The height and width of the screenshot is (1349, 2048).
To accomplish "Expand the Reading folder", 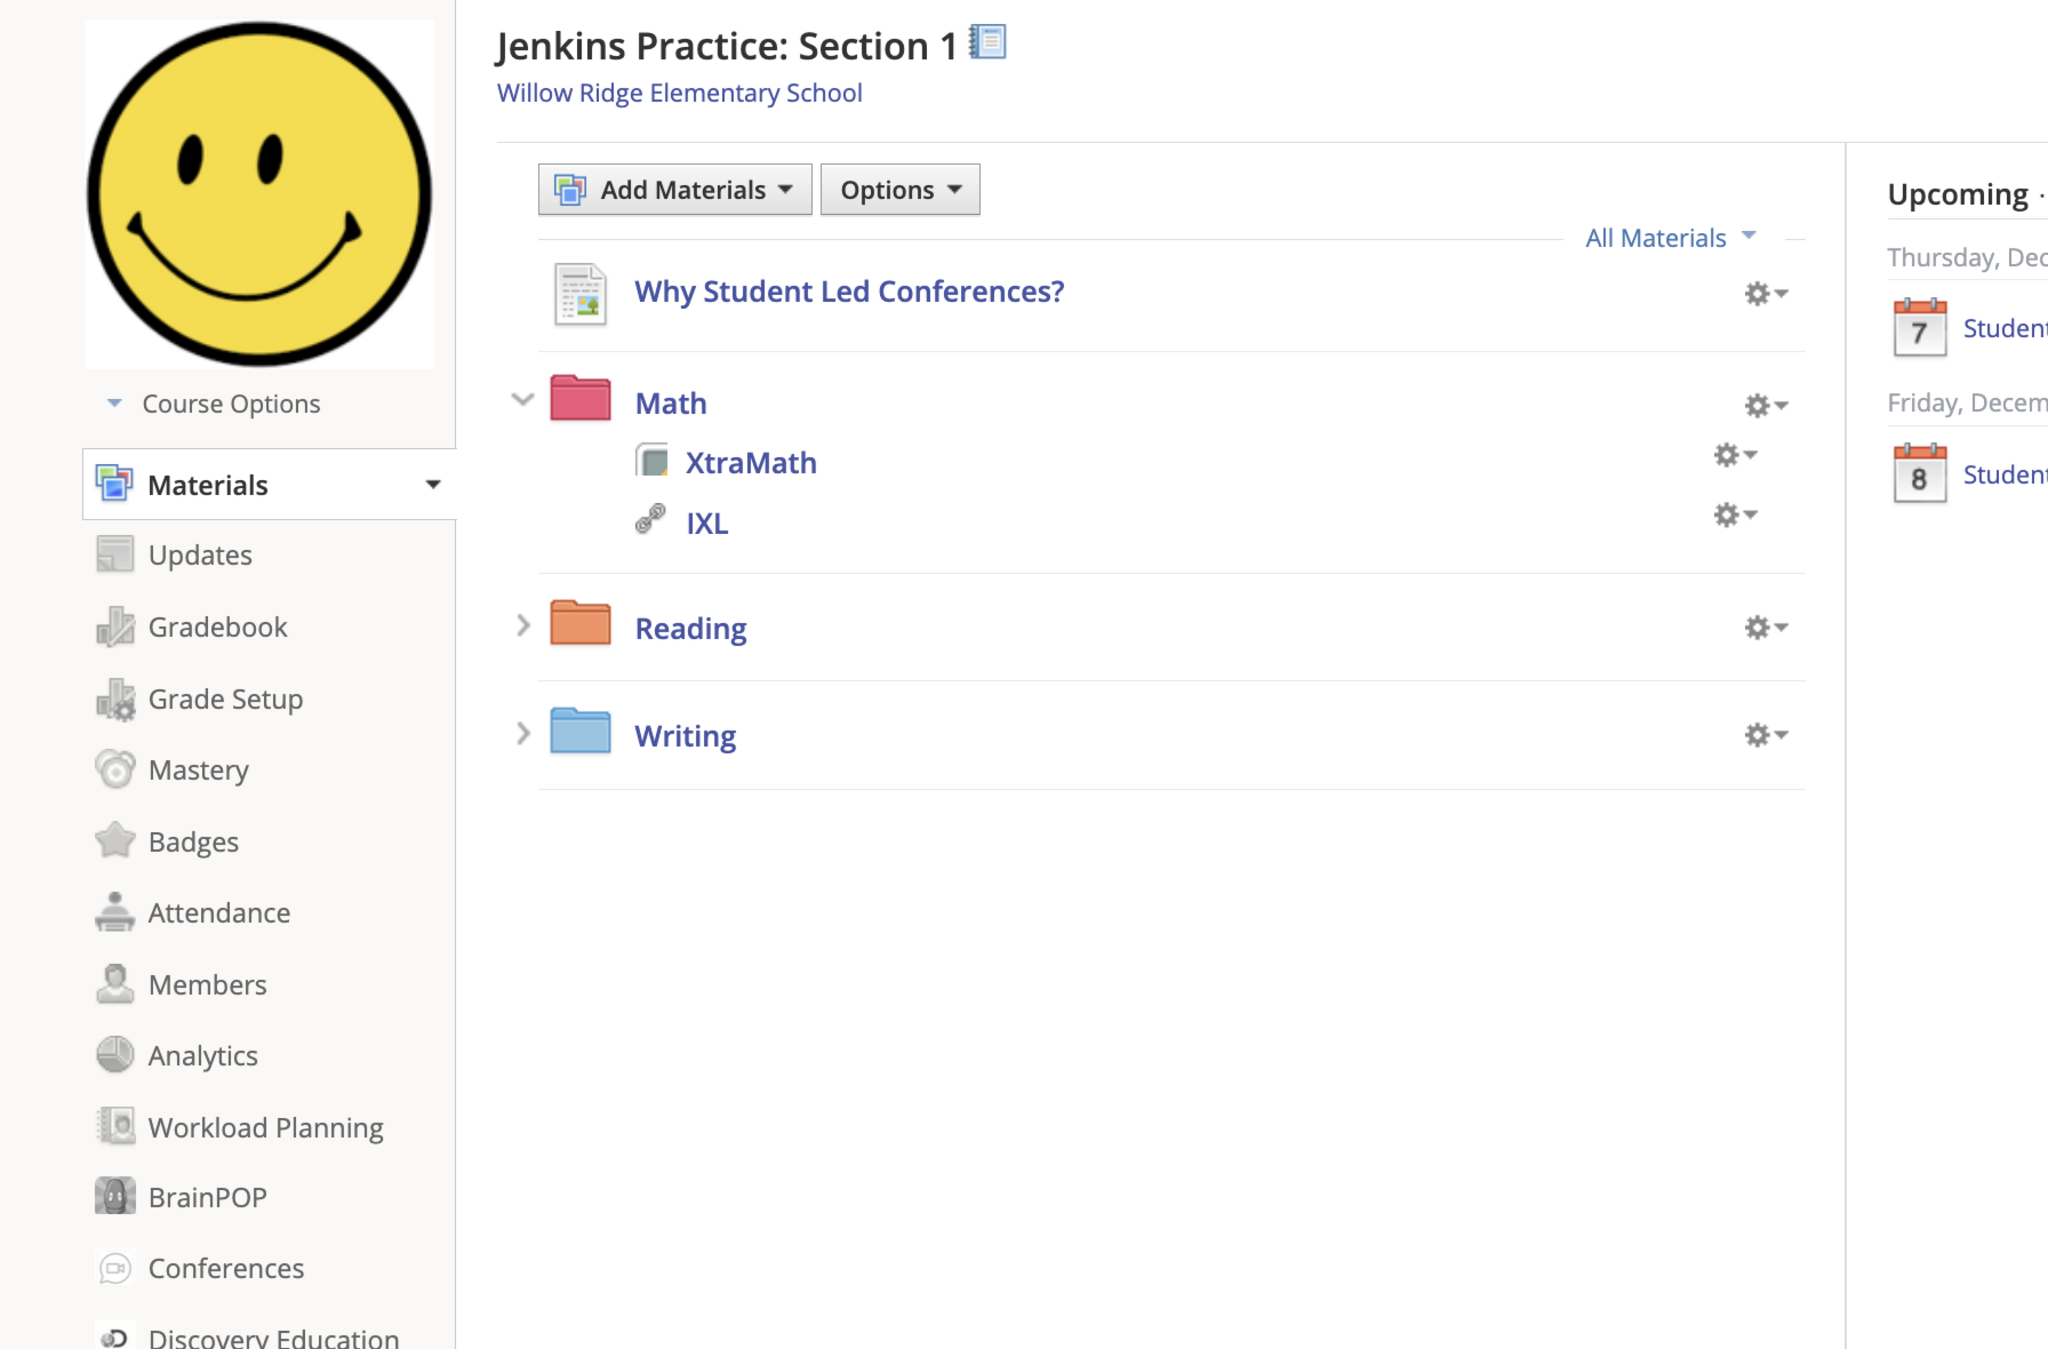I will [522, 626].
